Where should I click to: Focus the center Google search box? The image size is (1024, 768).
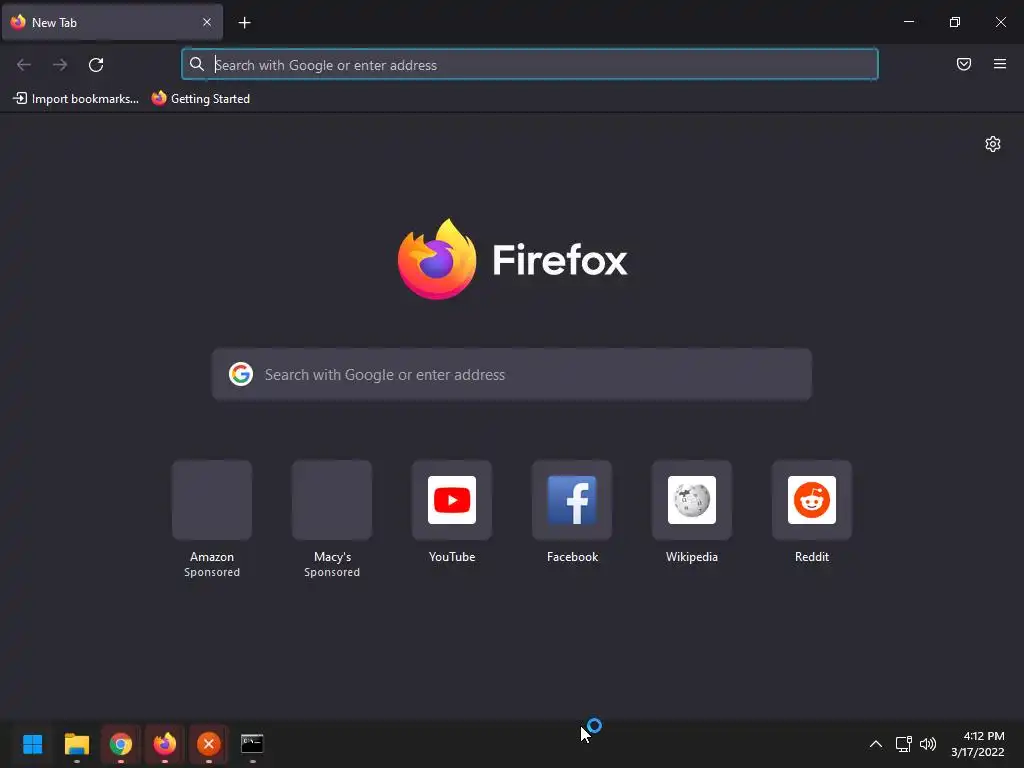(x=511, y=374)
